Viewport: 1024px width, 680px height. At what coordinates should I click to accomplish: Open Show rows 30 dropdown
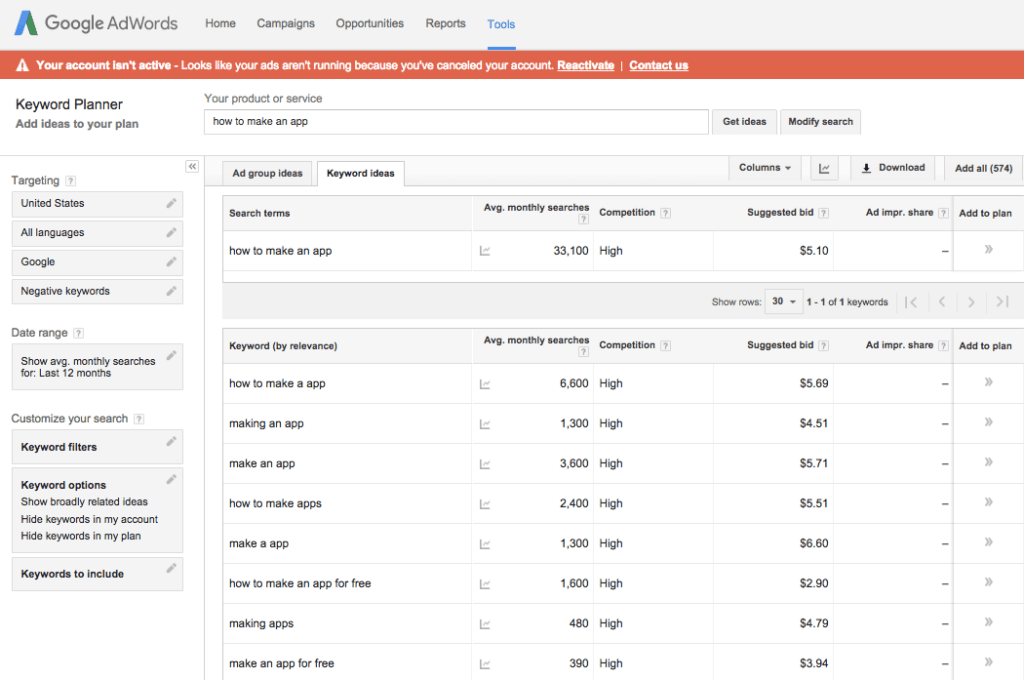pos(783,302)
